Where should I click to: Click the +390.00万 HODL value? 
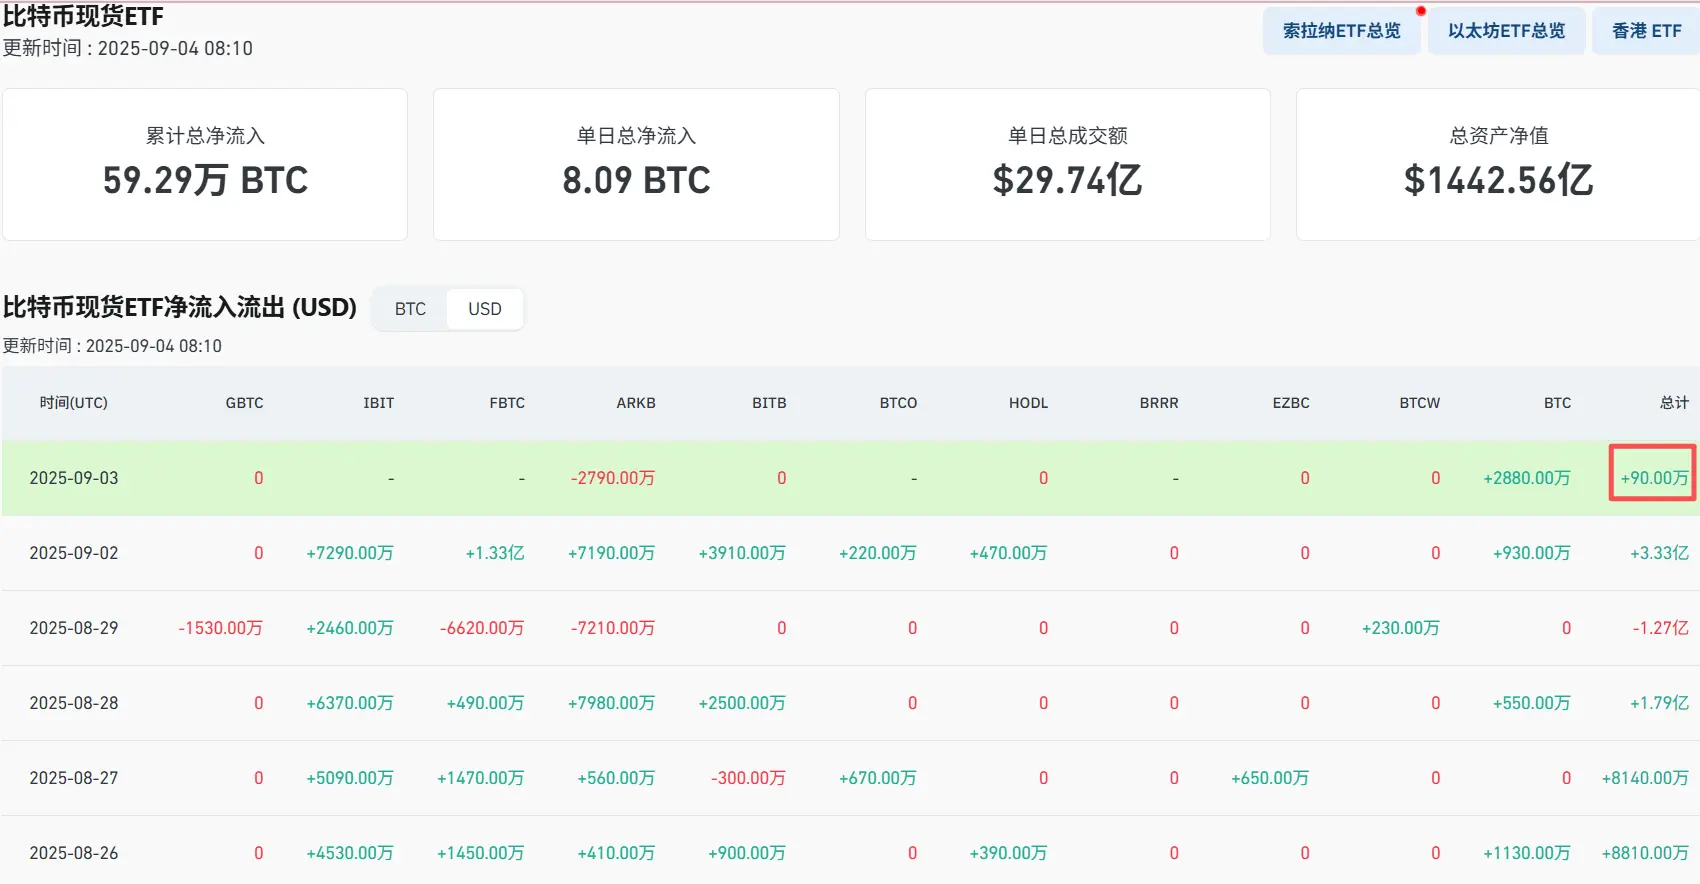(x=1008, y=853)
